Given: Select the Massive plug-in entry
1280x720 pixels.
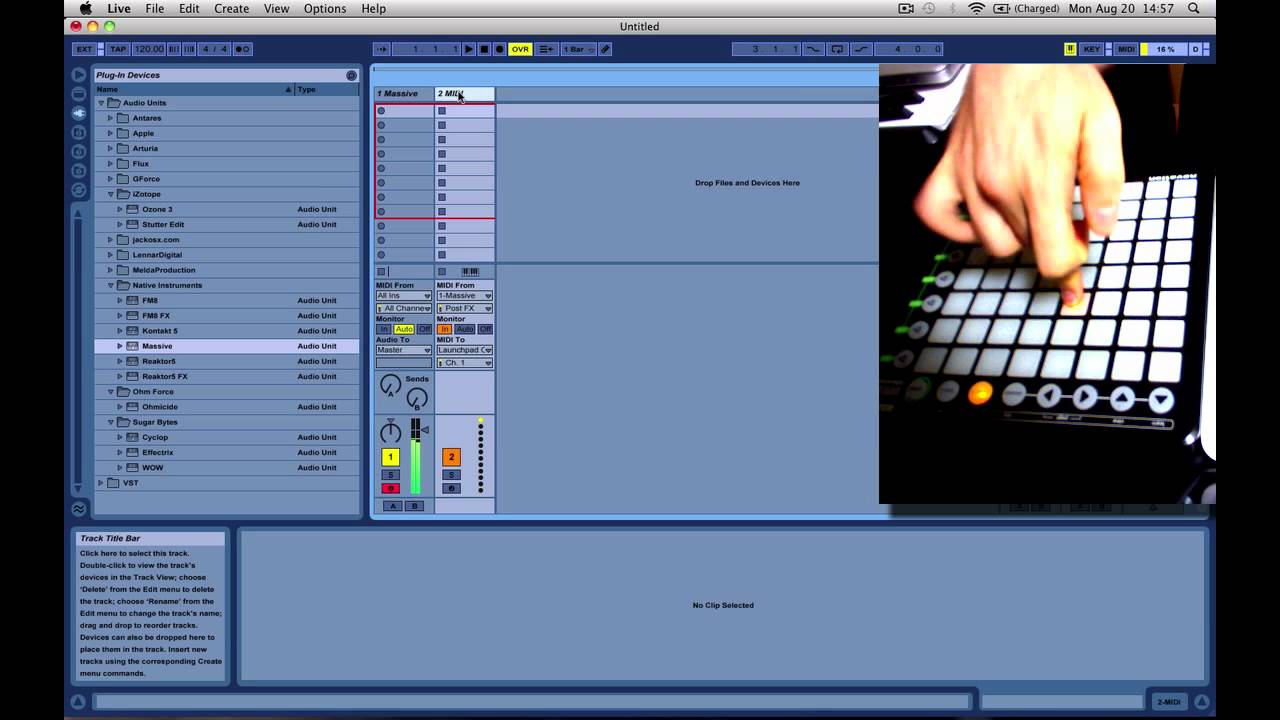Looking at the screenshot, I should (x=227, y=346).
